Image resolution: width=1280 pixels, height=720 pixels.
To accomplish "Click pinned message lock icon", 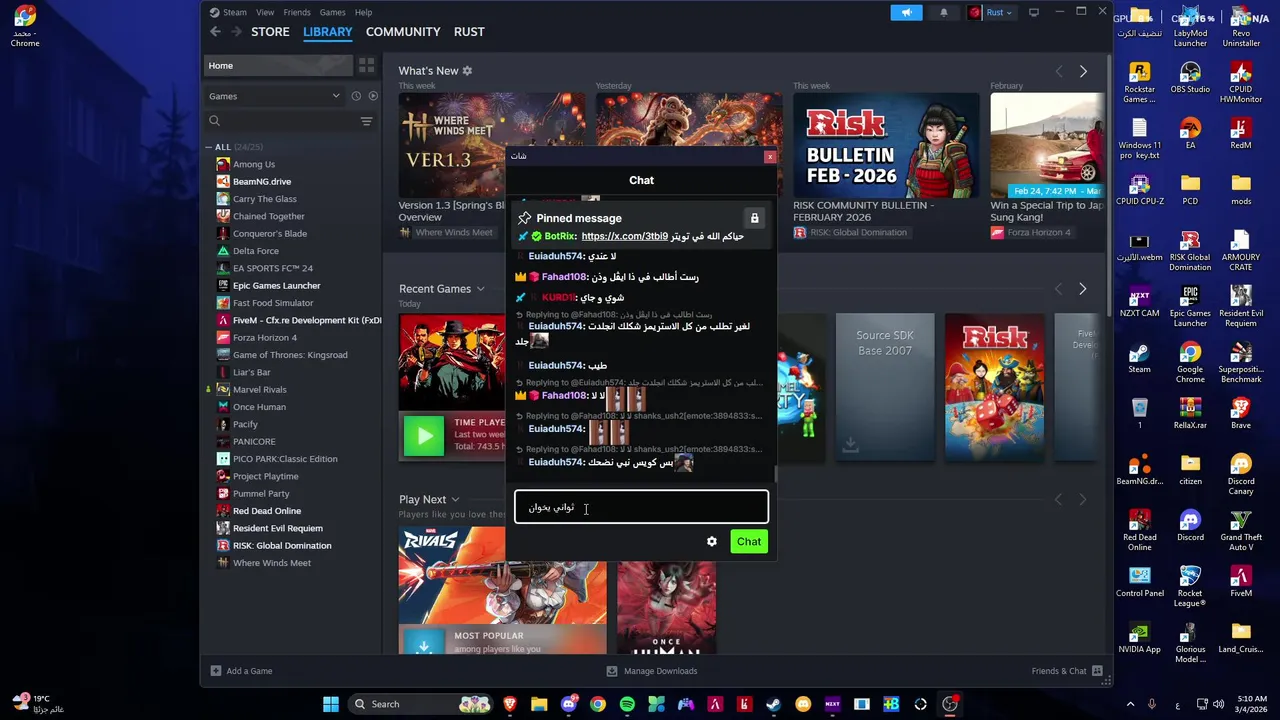I will click(754, 218).
